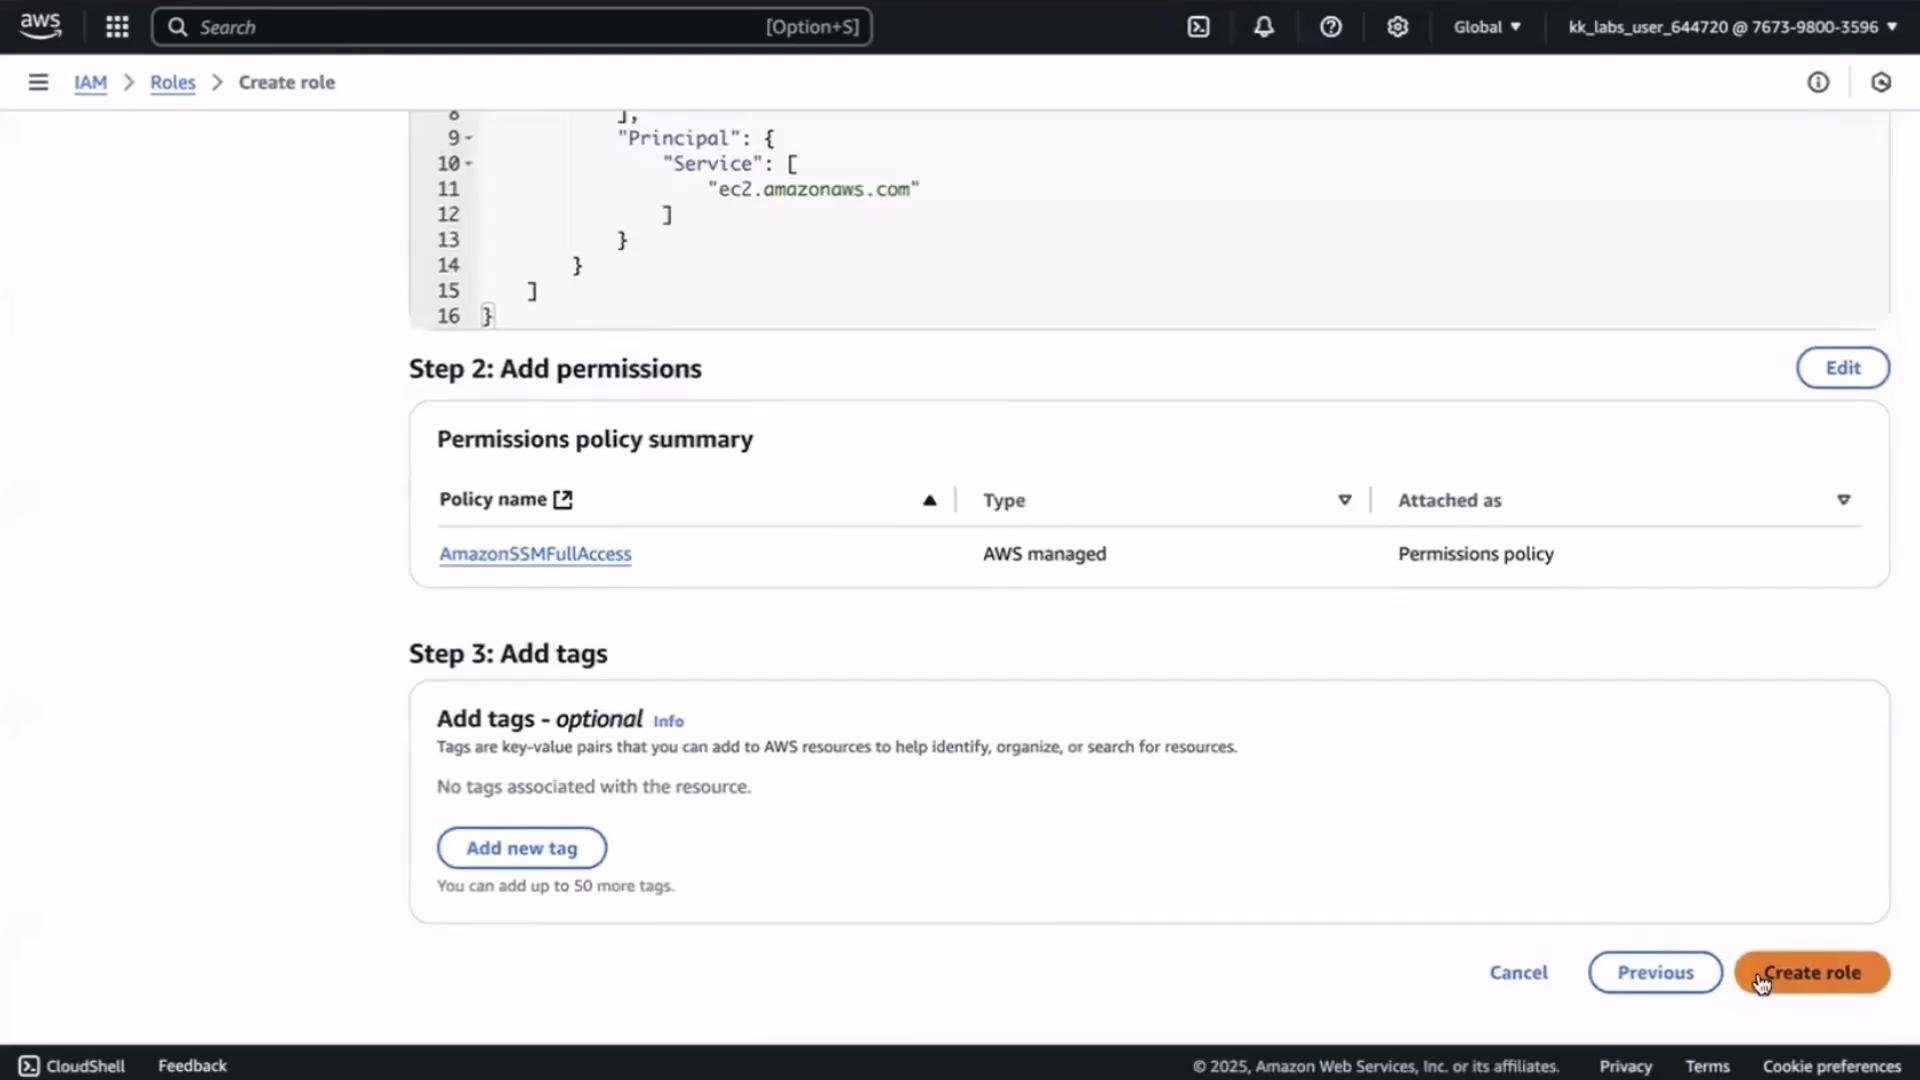Go to IAM breadcrumb
This screenshot has height=1080, width=1920.
90,82
